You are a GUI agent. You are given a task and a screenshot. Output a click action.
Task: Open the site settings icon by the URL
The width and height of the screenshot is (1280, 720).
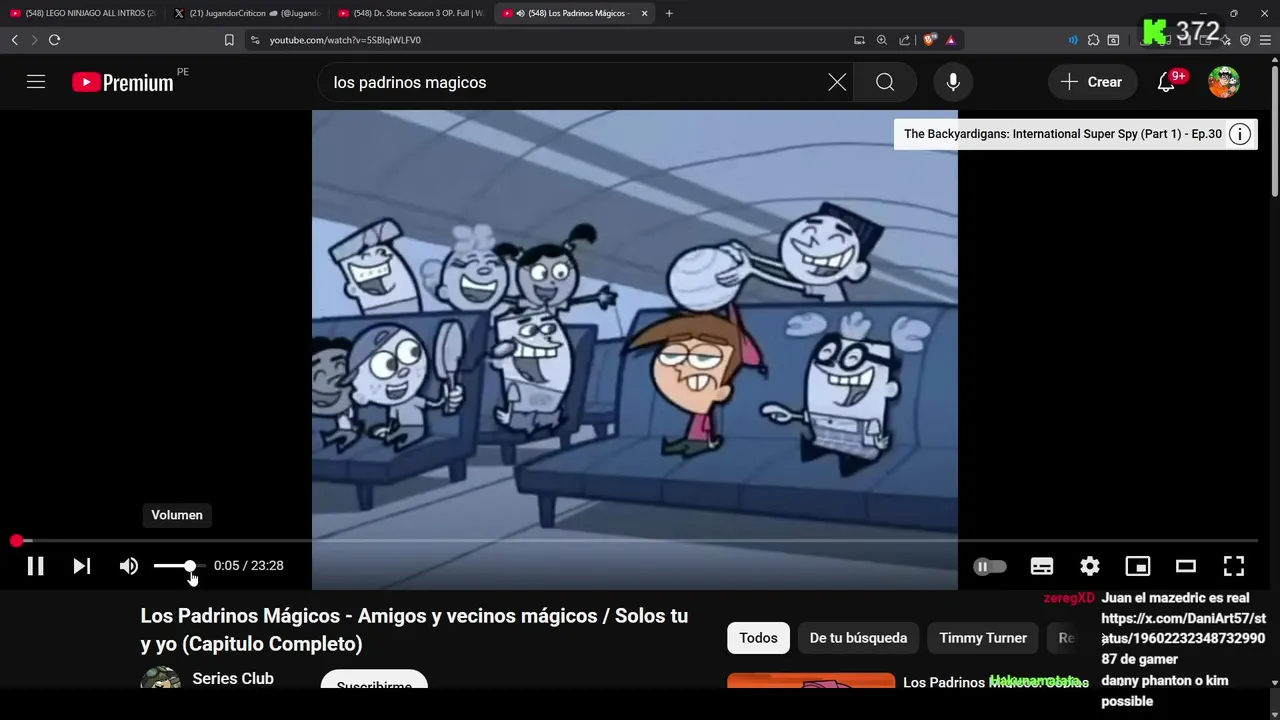pos(255,40)
